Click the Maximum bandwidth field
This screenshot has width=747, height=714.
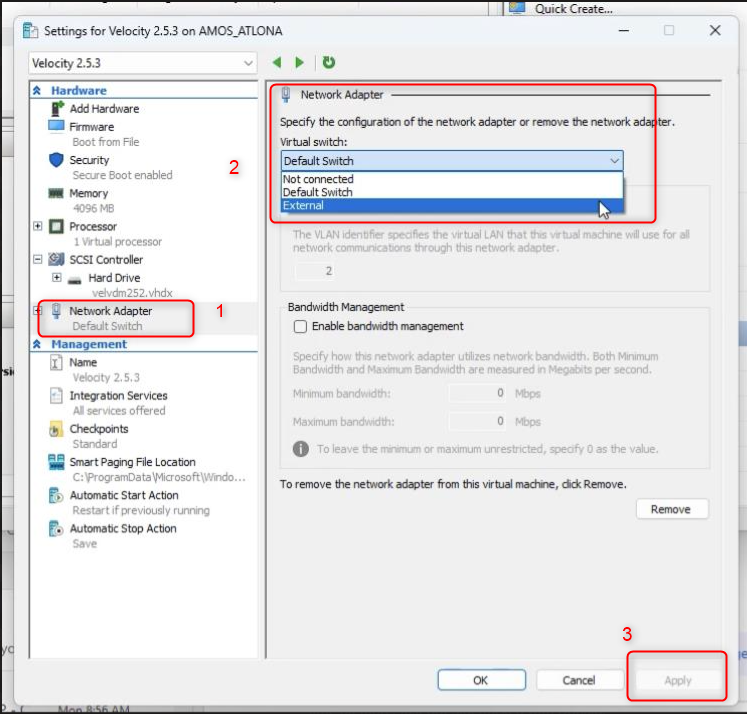point(477,422)
